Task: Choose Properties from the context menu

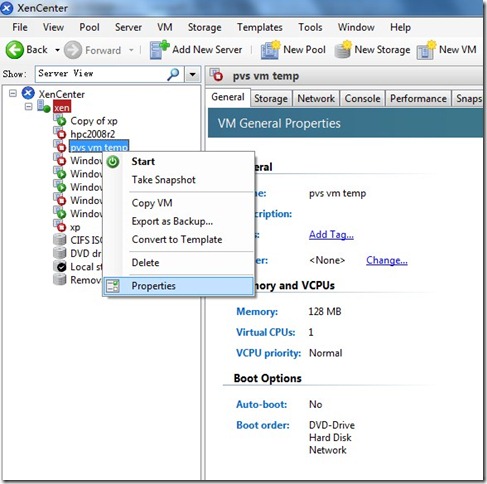Action: click(178, 286)
